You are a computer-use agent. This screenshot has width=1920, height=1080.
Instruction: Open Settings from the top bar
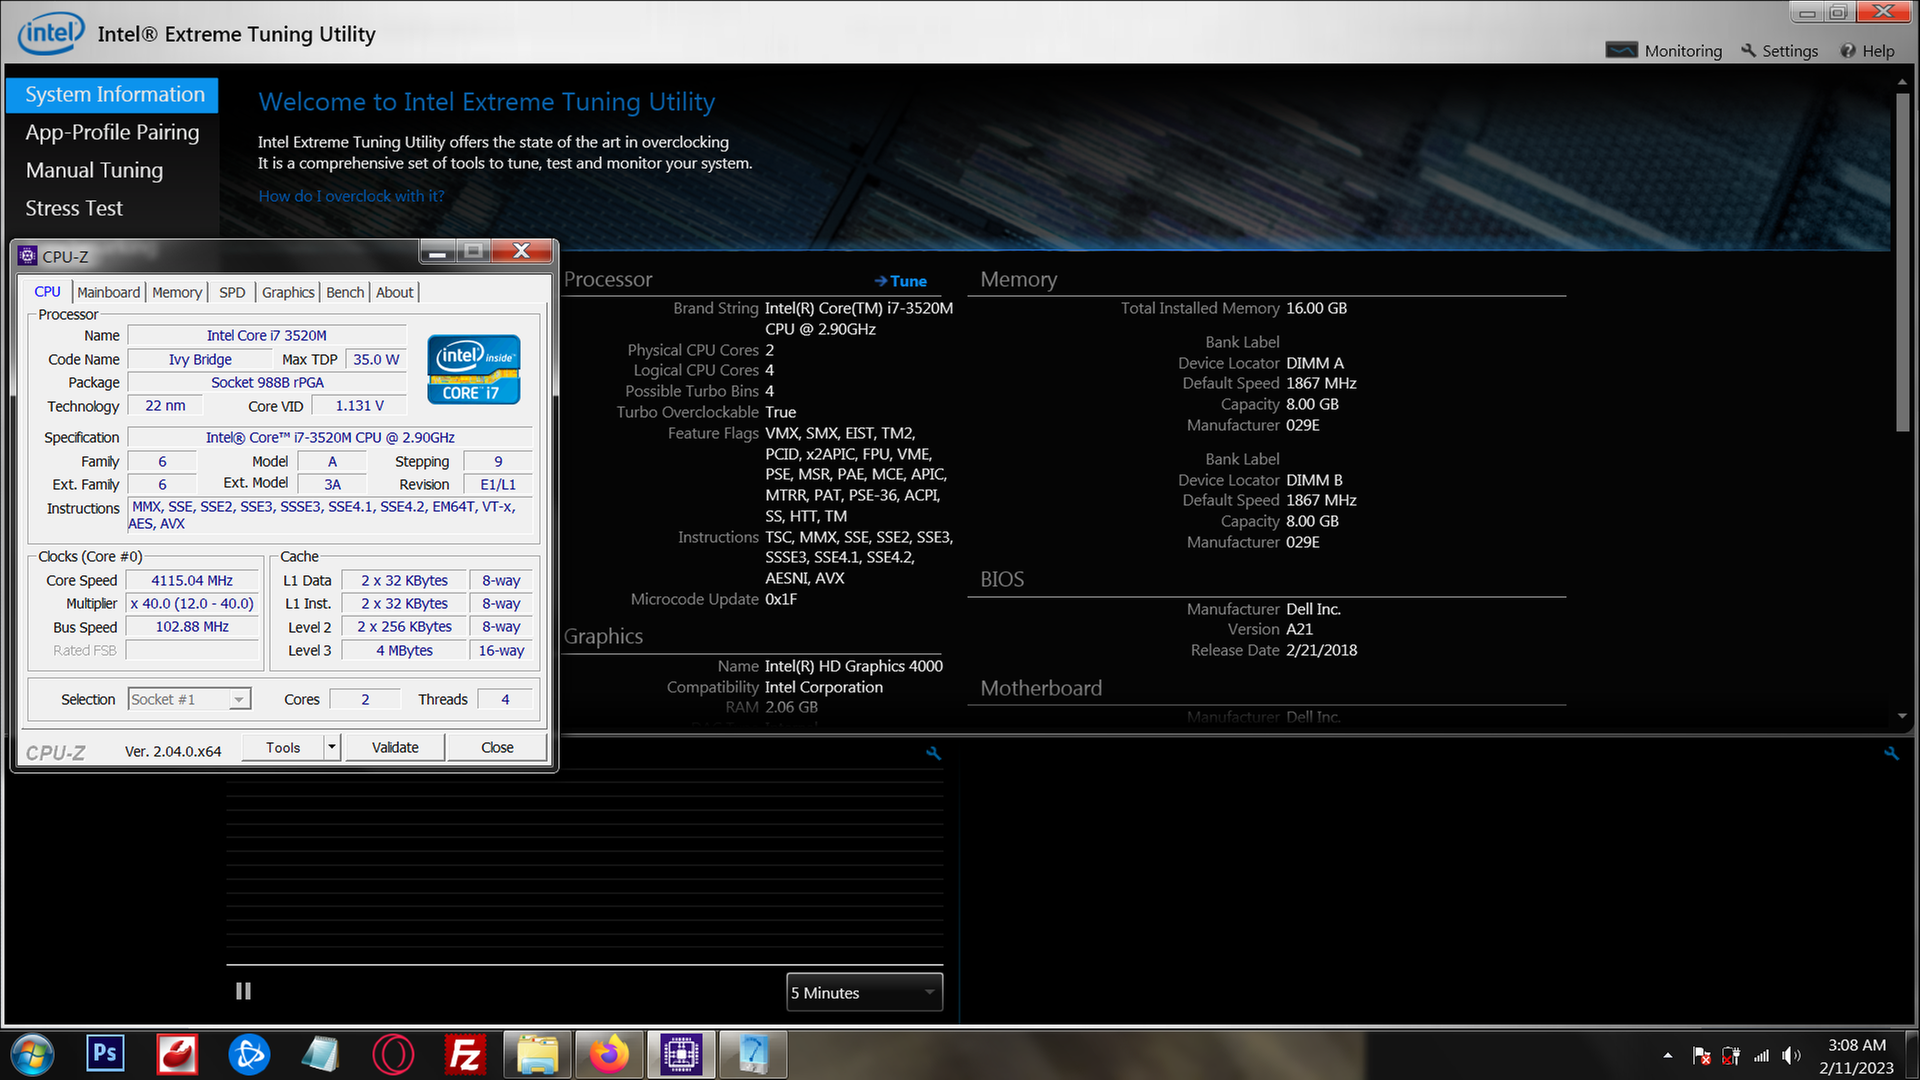tap(1780, 50)
